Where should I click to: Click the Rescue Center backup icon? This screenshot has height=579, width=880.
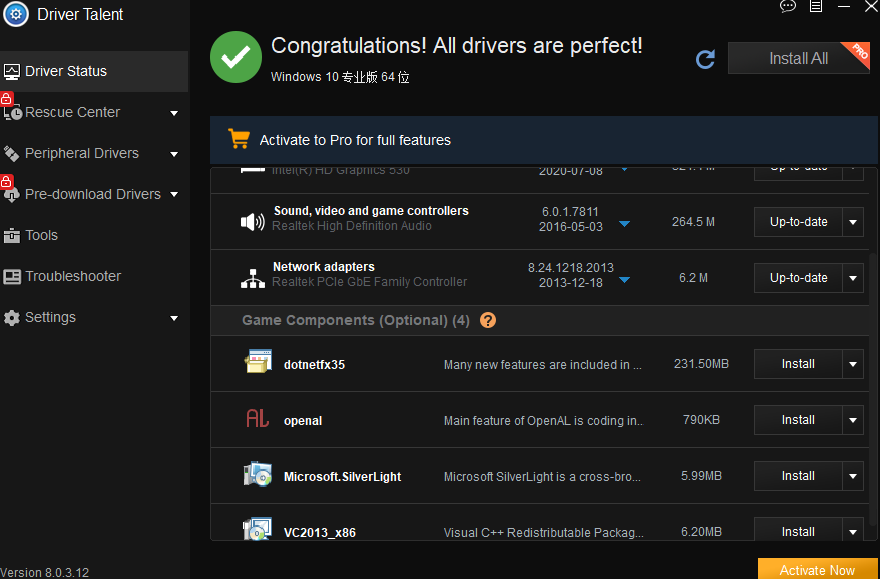pos(13,113)
